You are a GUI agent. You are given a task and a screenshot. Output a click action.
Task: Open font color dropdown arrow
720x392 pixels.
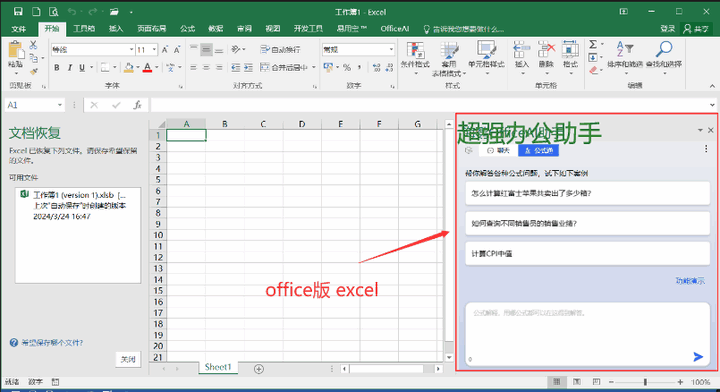157,68
